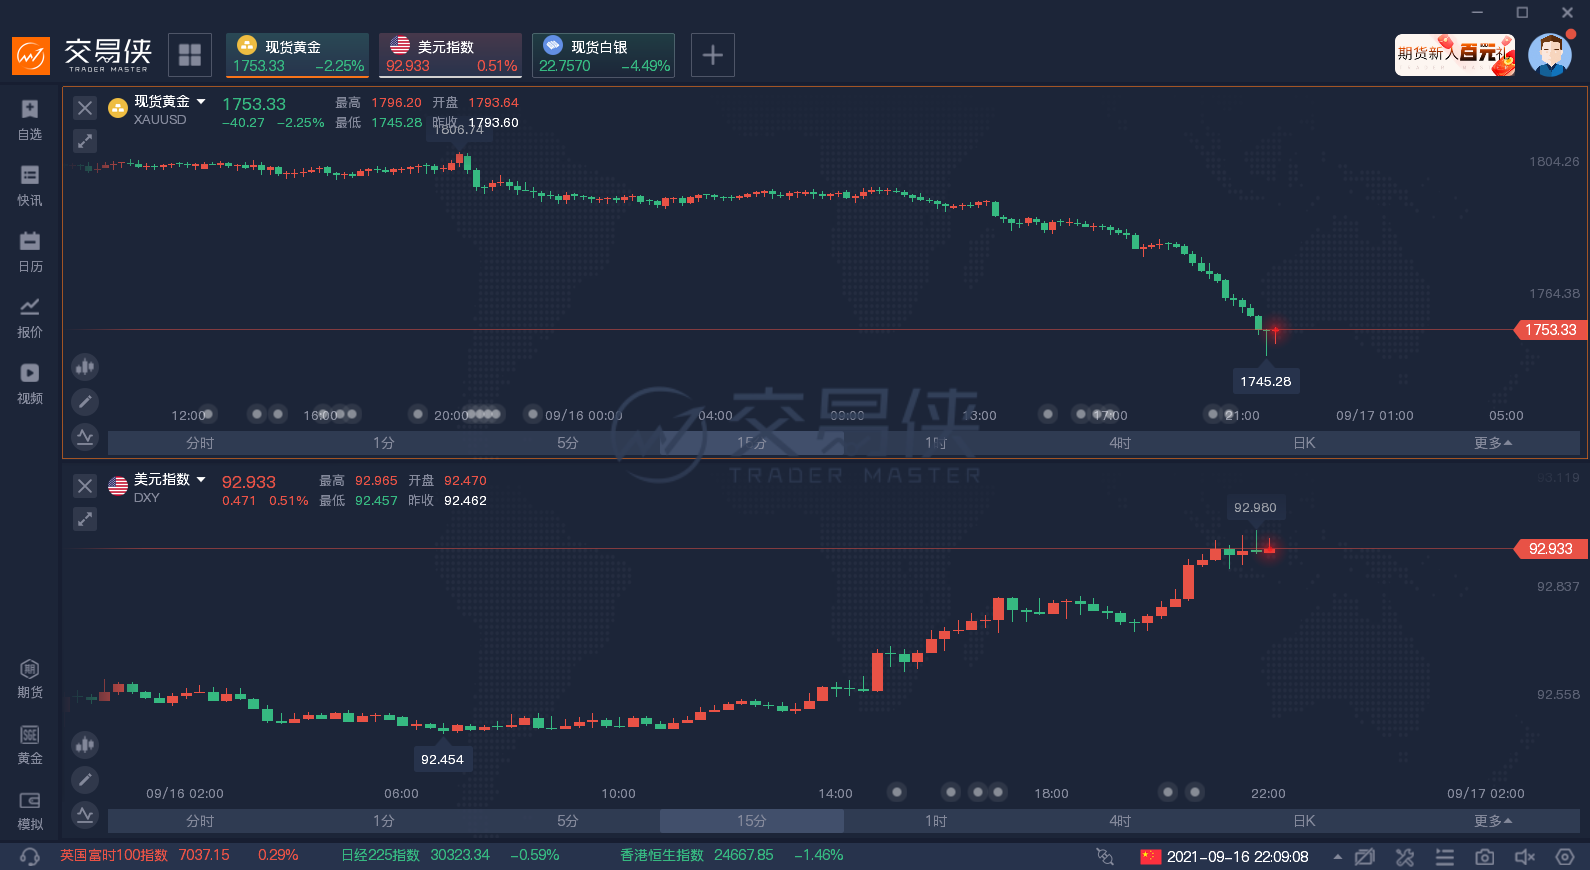Expand the 美元指数 symbol dropdown arrow

coord(201,480)
